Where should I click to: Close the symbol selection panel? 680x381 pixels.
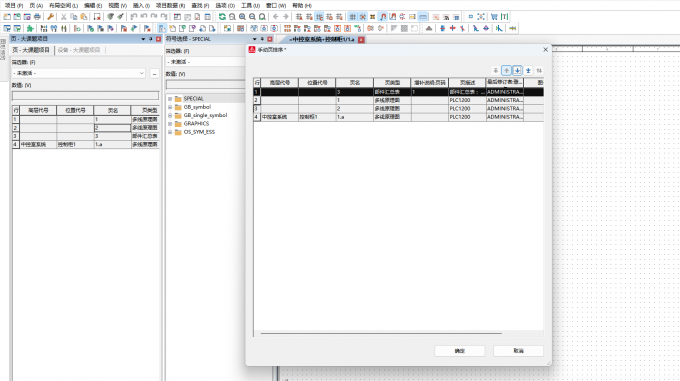[270, 39]
